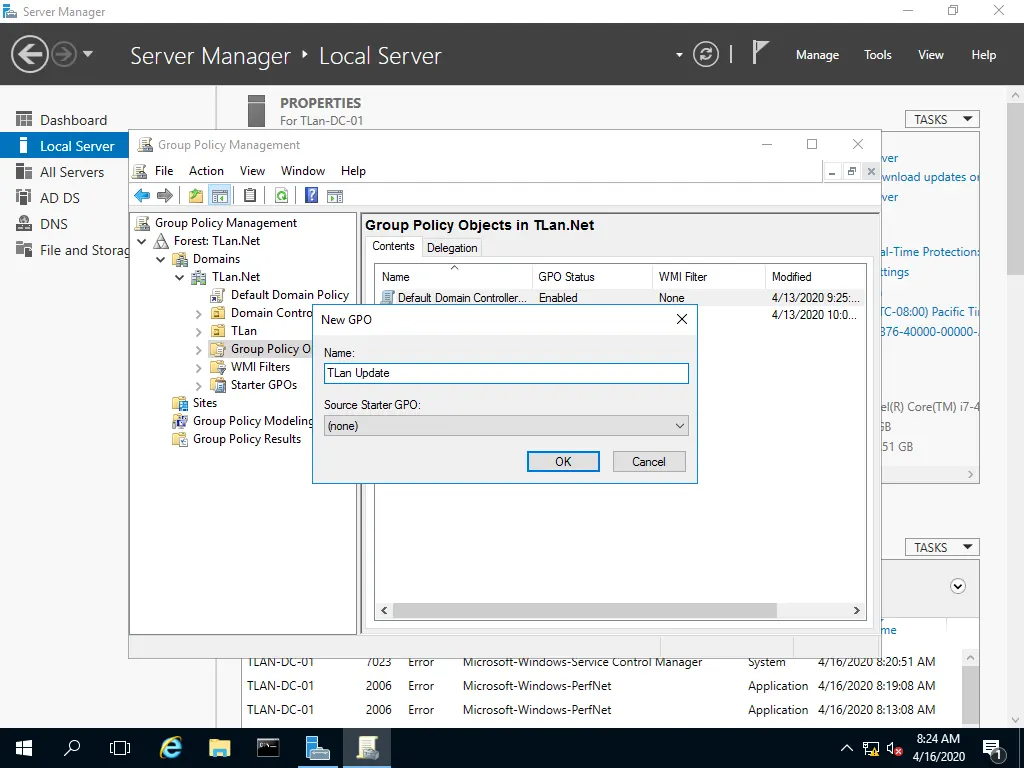Show hidden tray icons chevron
Screen dimensions: 1024x768
point(846,748)
